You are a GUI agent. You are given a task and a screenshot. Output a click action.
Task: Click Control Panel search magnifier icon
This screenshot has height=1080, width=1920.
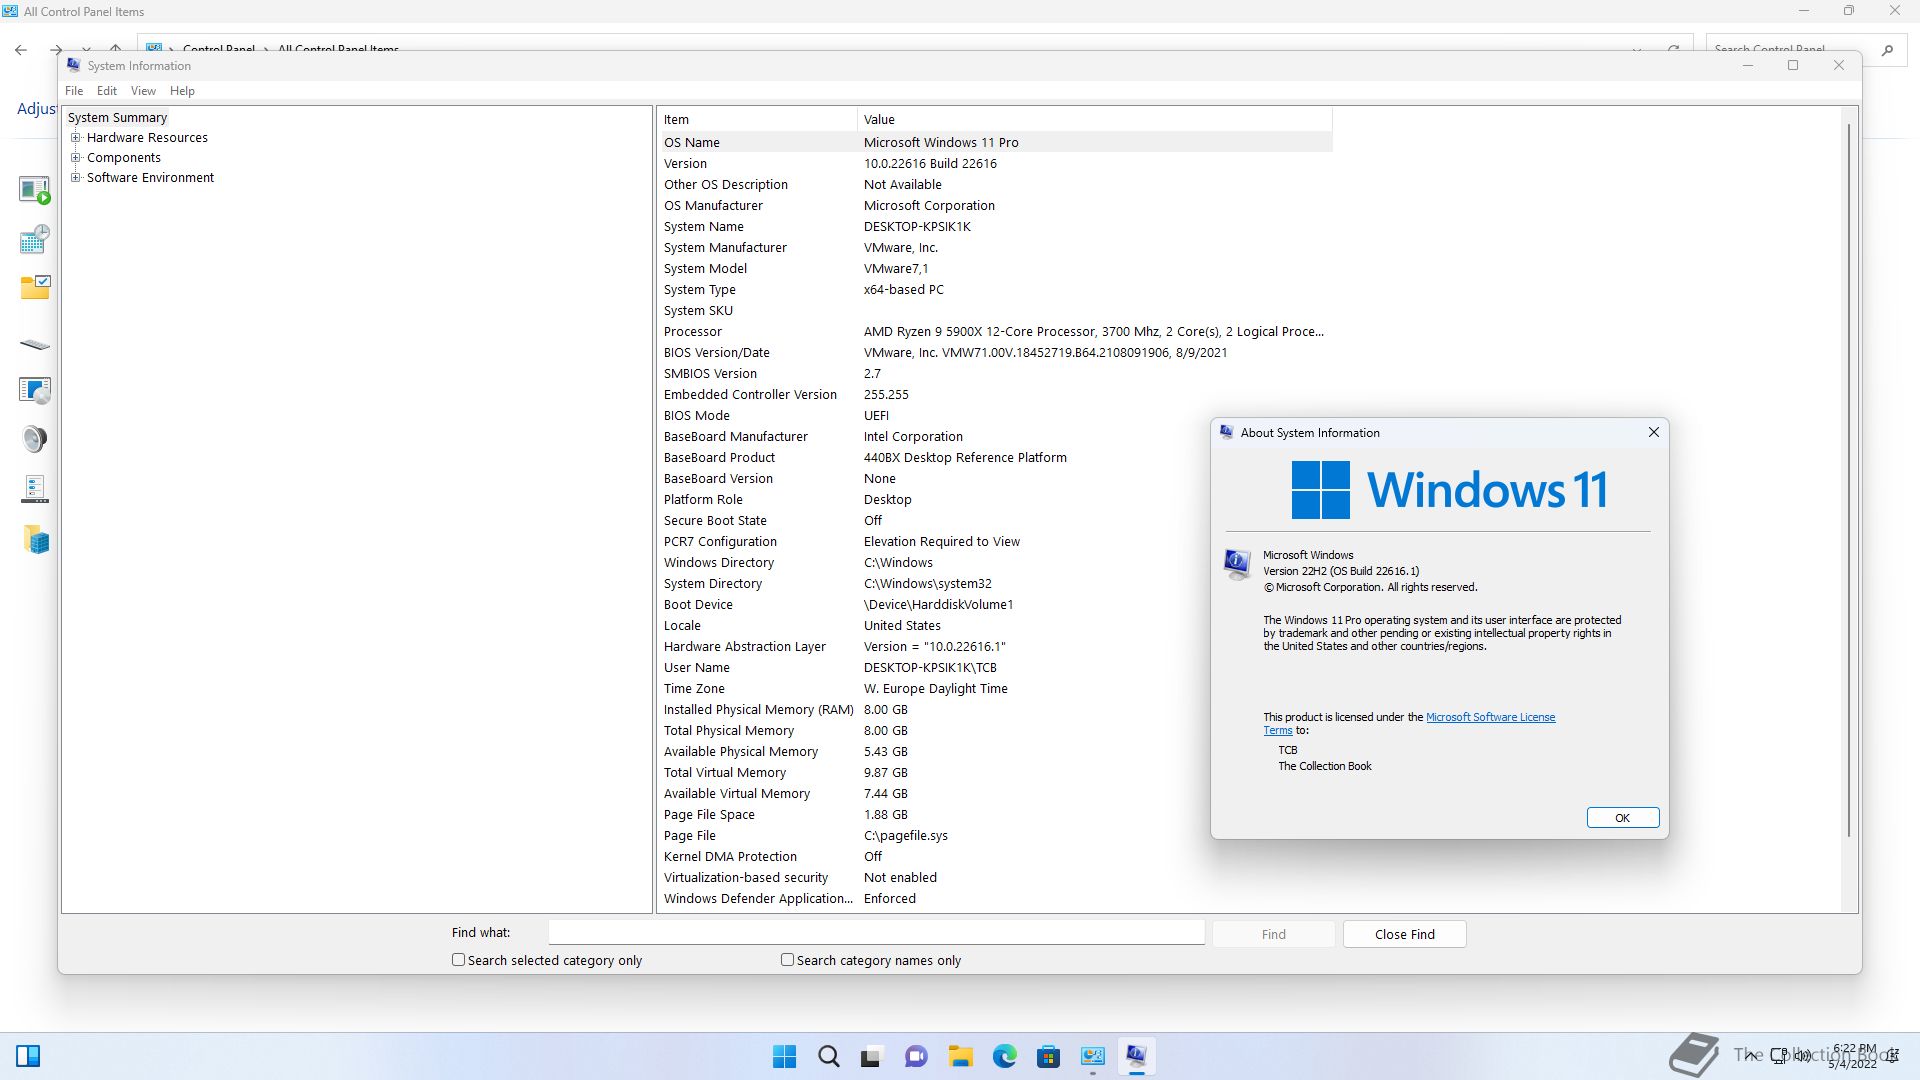pos(1887,49)
